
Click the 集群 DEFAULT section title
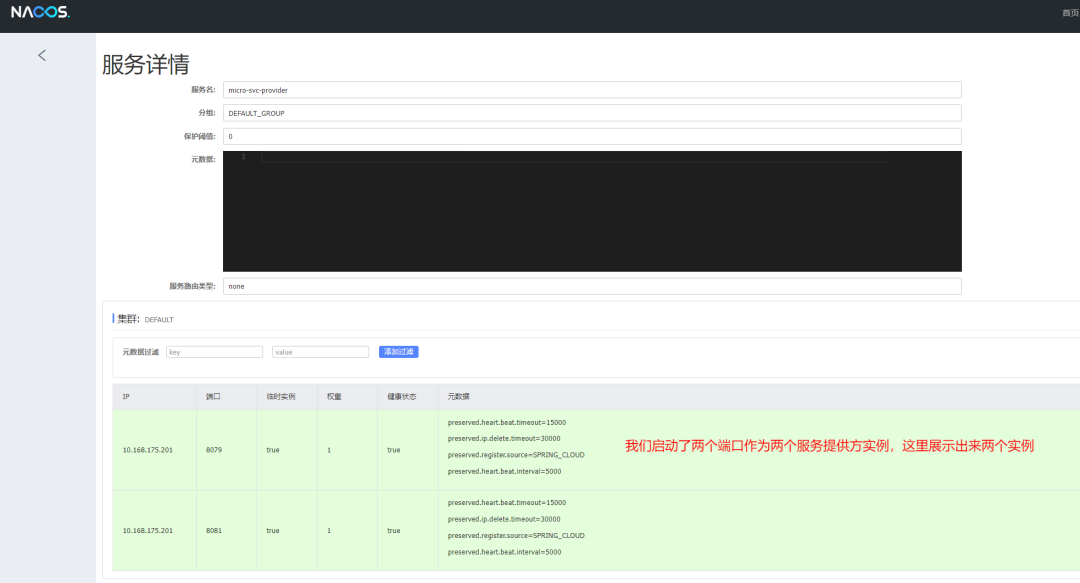pyautogui.click(x=145, y=319)
